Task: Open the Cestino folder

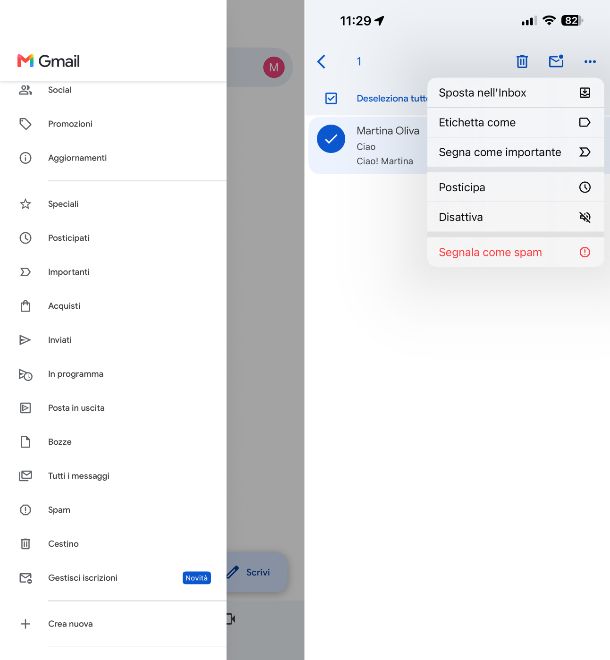Action: coord(113,544)
